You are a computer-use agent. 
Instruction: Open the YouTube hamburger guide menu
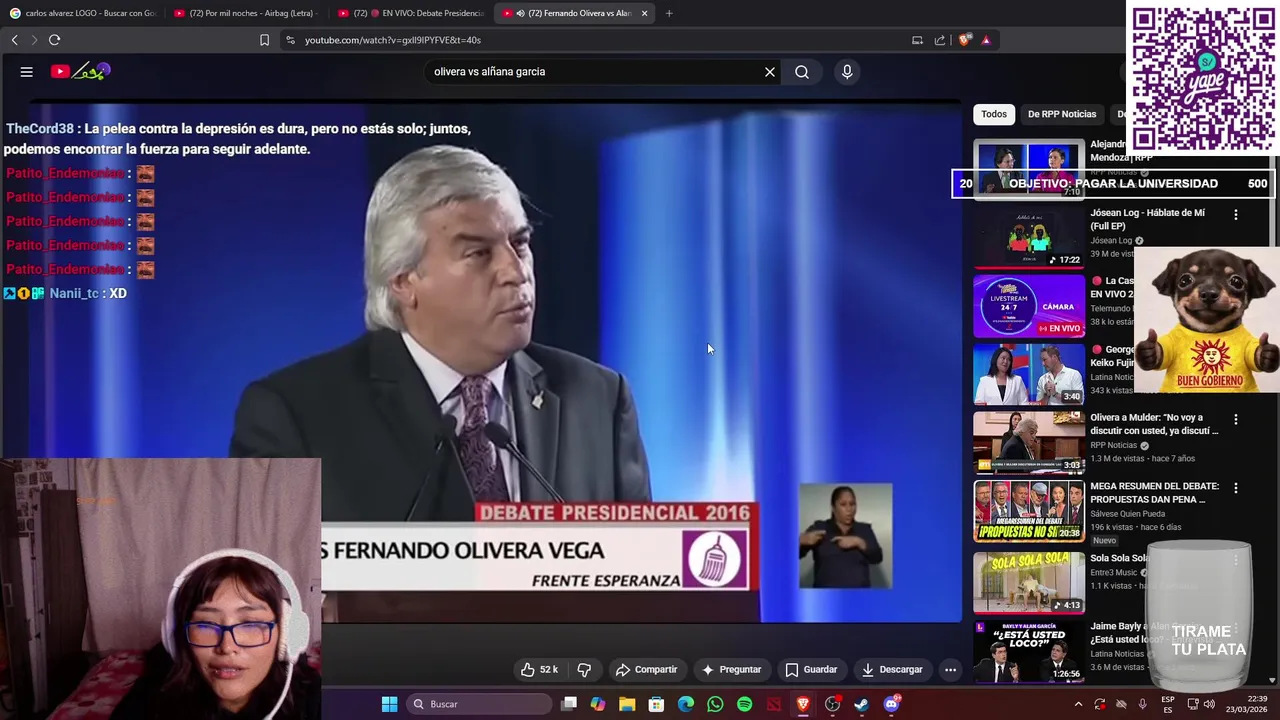coord(27,72)
